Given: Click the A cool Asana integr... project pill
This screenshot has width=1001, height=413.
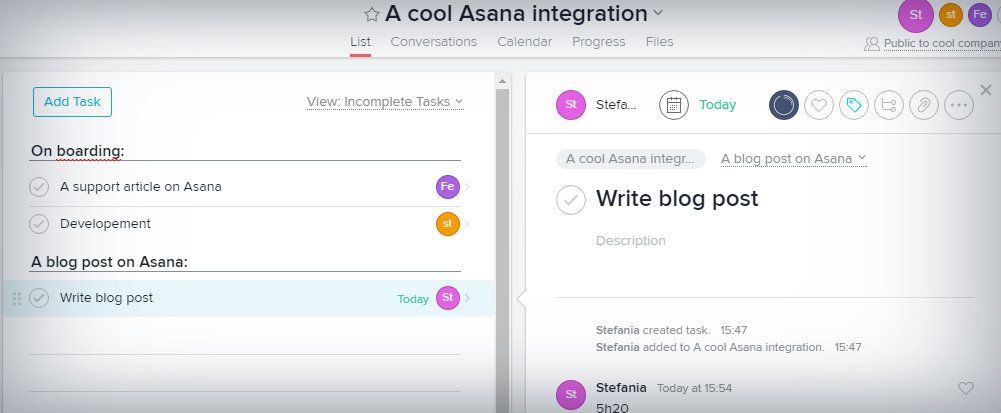Looking at the screenshot, I should click(x=631, y=159).
